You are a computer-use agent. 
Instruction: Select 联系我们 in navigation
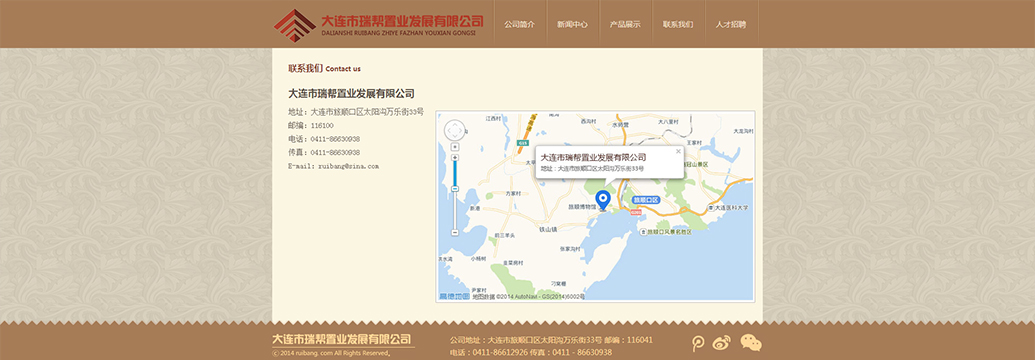pos(678,24)
